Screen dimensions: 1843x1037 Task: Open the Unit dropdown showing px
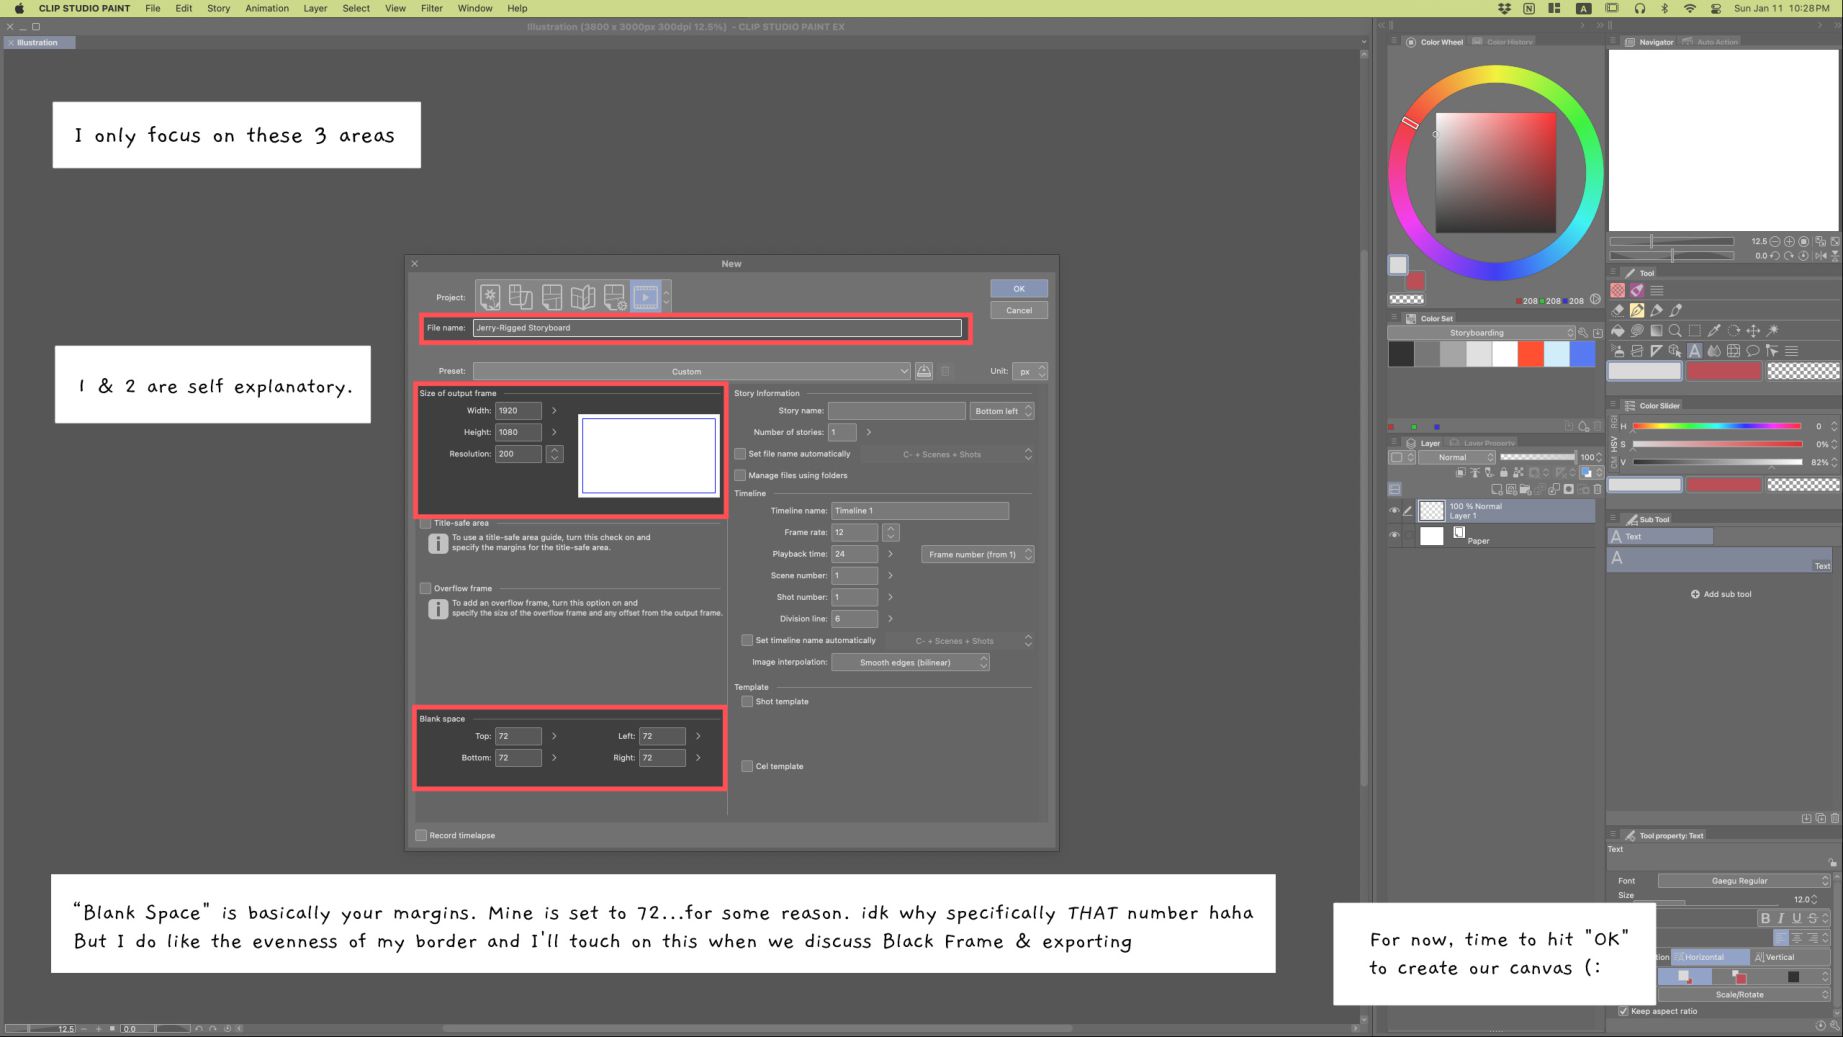pos(1029,371)
